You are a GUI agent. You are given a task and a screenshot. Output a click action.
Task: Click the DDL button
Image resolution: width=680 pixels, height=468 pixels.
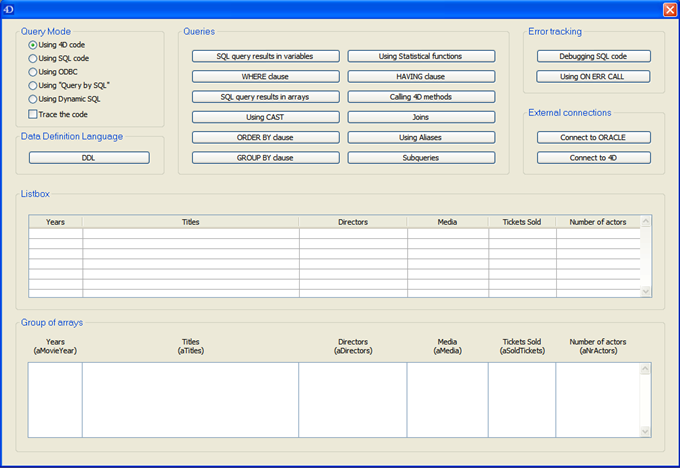point(89,158)
